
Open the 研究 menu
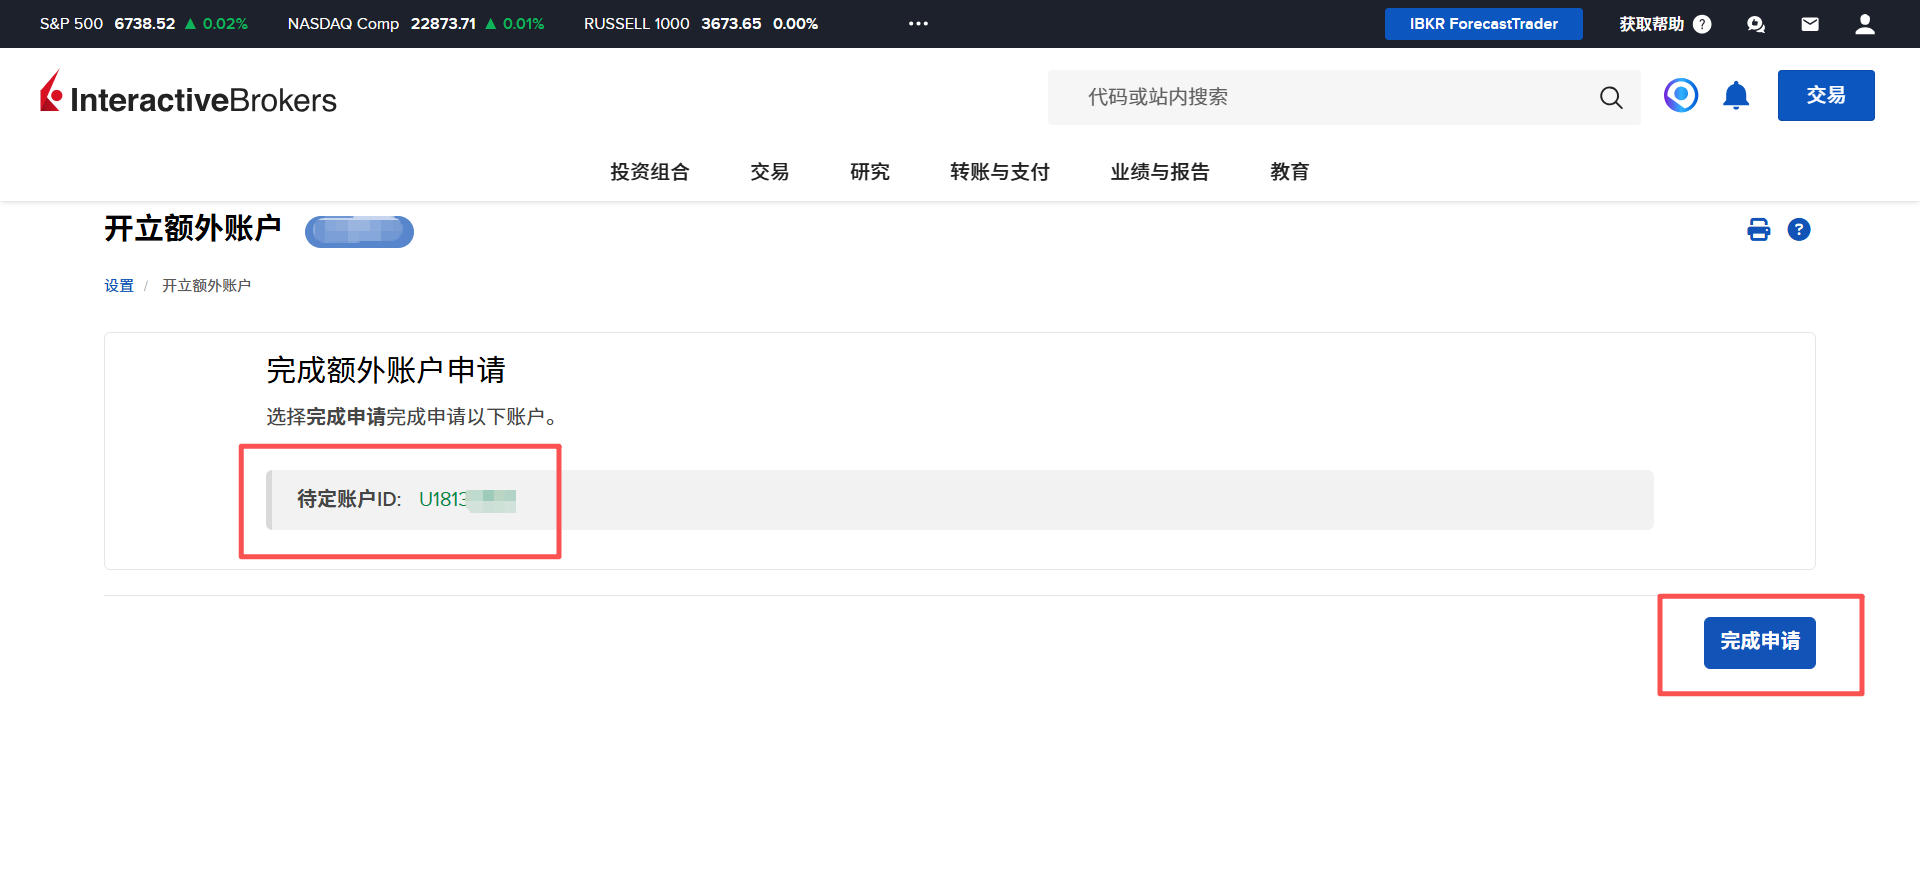[869, 172]
